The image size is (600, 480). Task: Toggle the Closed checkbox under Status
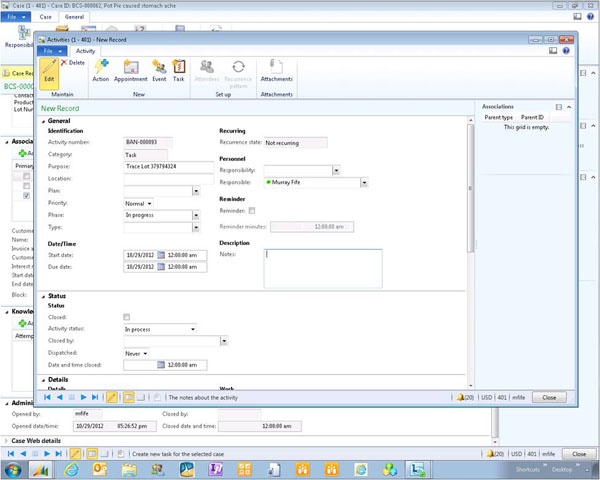(x=126, y=317)
